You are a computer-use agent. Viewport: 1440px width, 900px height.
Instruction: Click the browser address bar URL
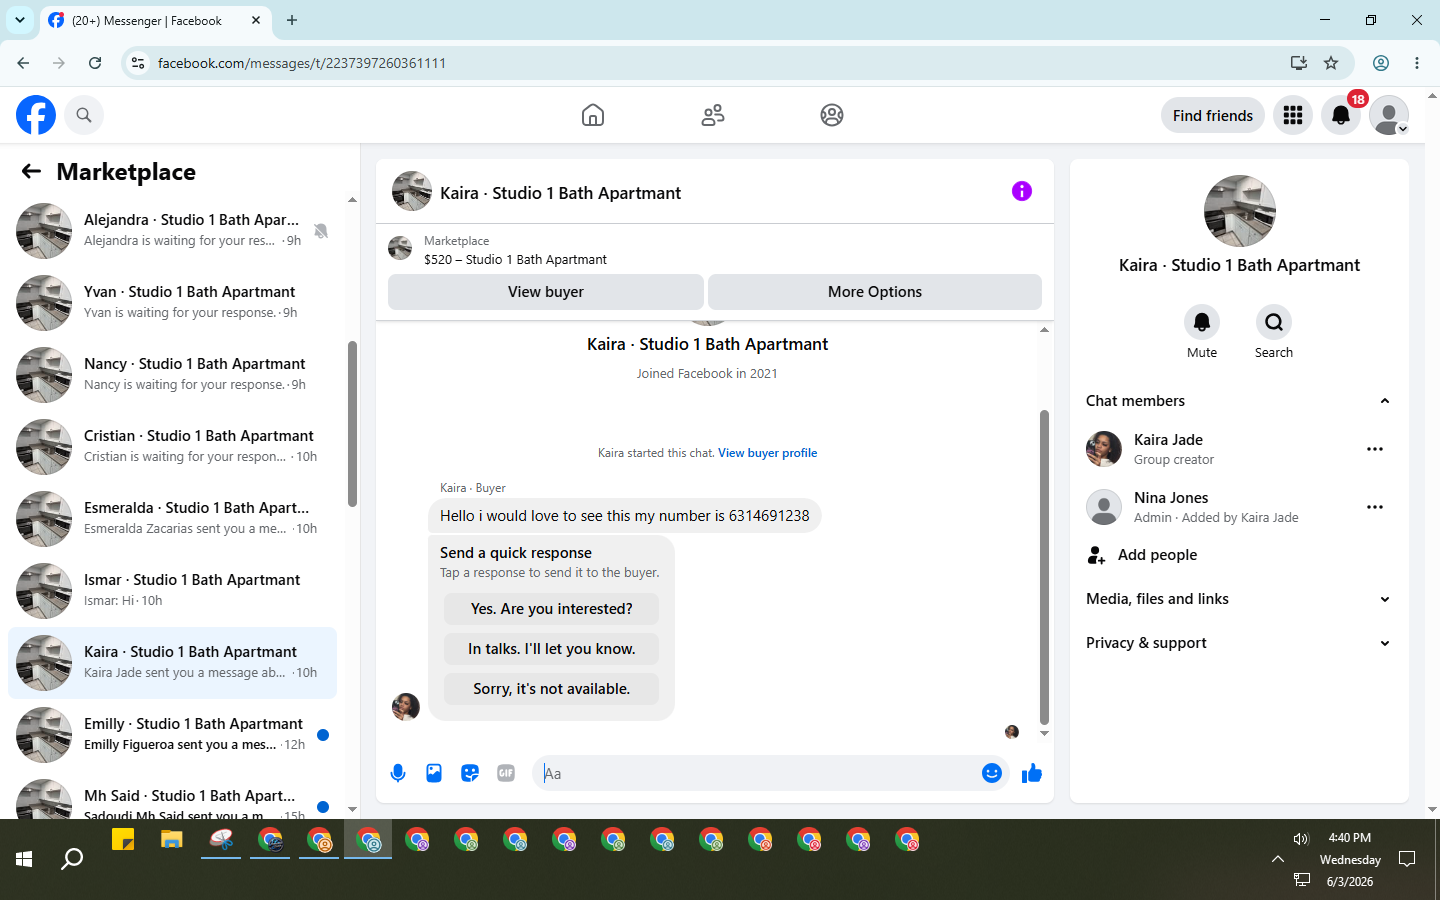pos(302,63)
